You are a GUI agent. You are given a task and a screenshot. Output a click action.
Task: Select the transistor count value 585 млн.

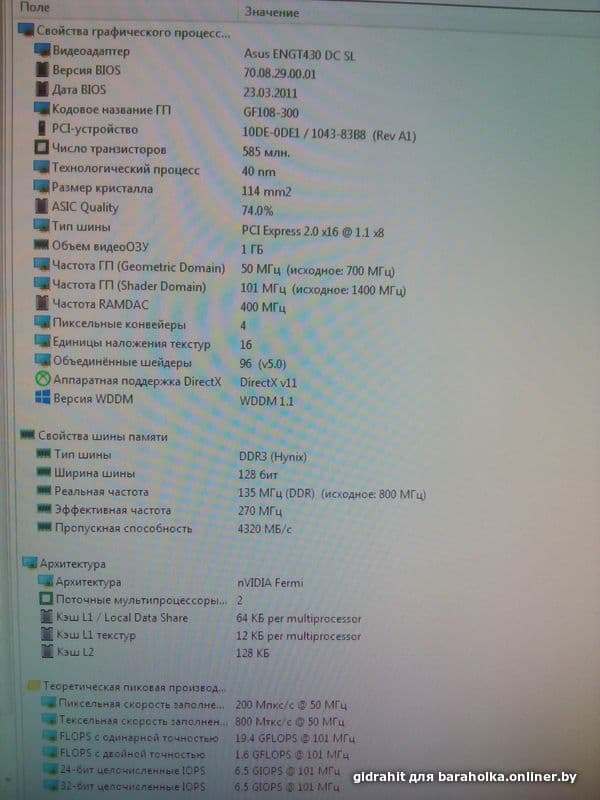(266, 152)
